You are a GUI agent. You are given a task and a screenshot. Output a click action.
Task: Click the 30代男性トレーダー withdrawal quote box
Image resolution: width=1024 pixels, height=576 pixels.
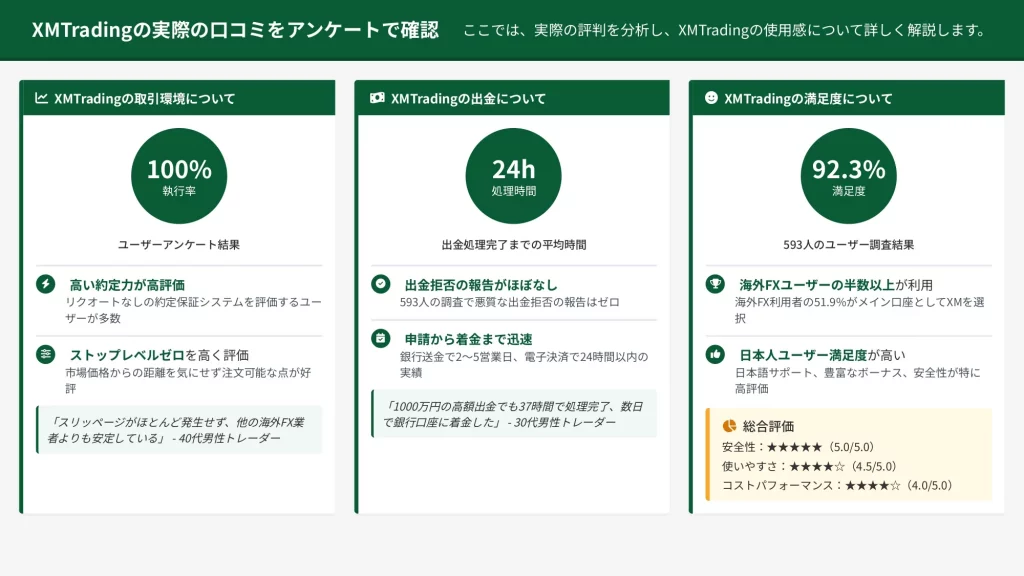pyautogui.click(x=513, y=414)
